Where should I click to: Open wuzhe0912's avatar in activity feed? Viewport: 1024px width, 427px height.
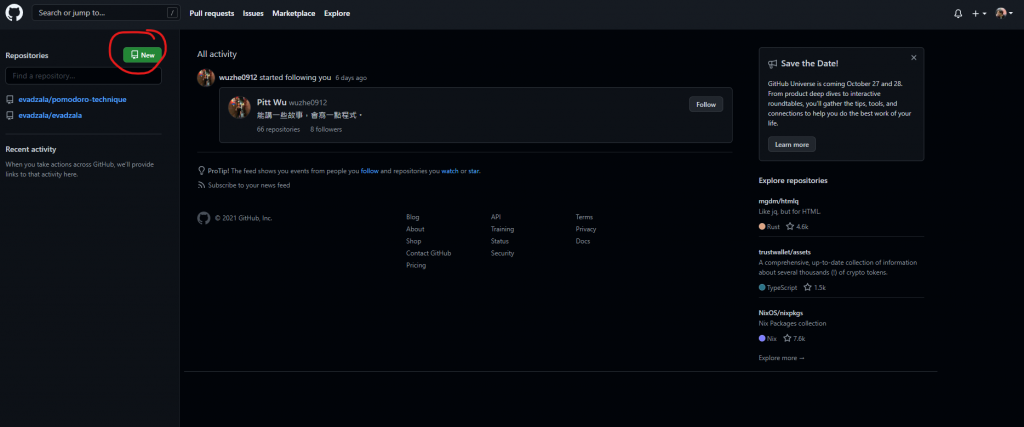[x=206, y=78]
